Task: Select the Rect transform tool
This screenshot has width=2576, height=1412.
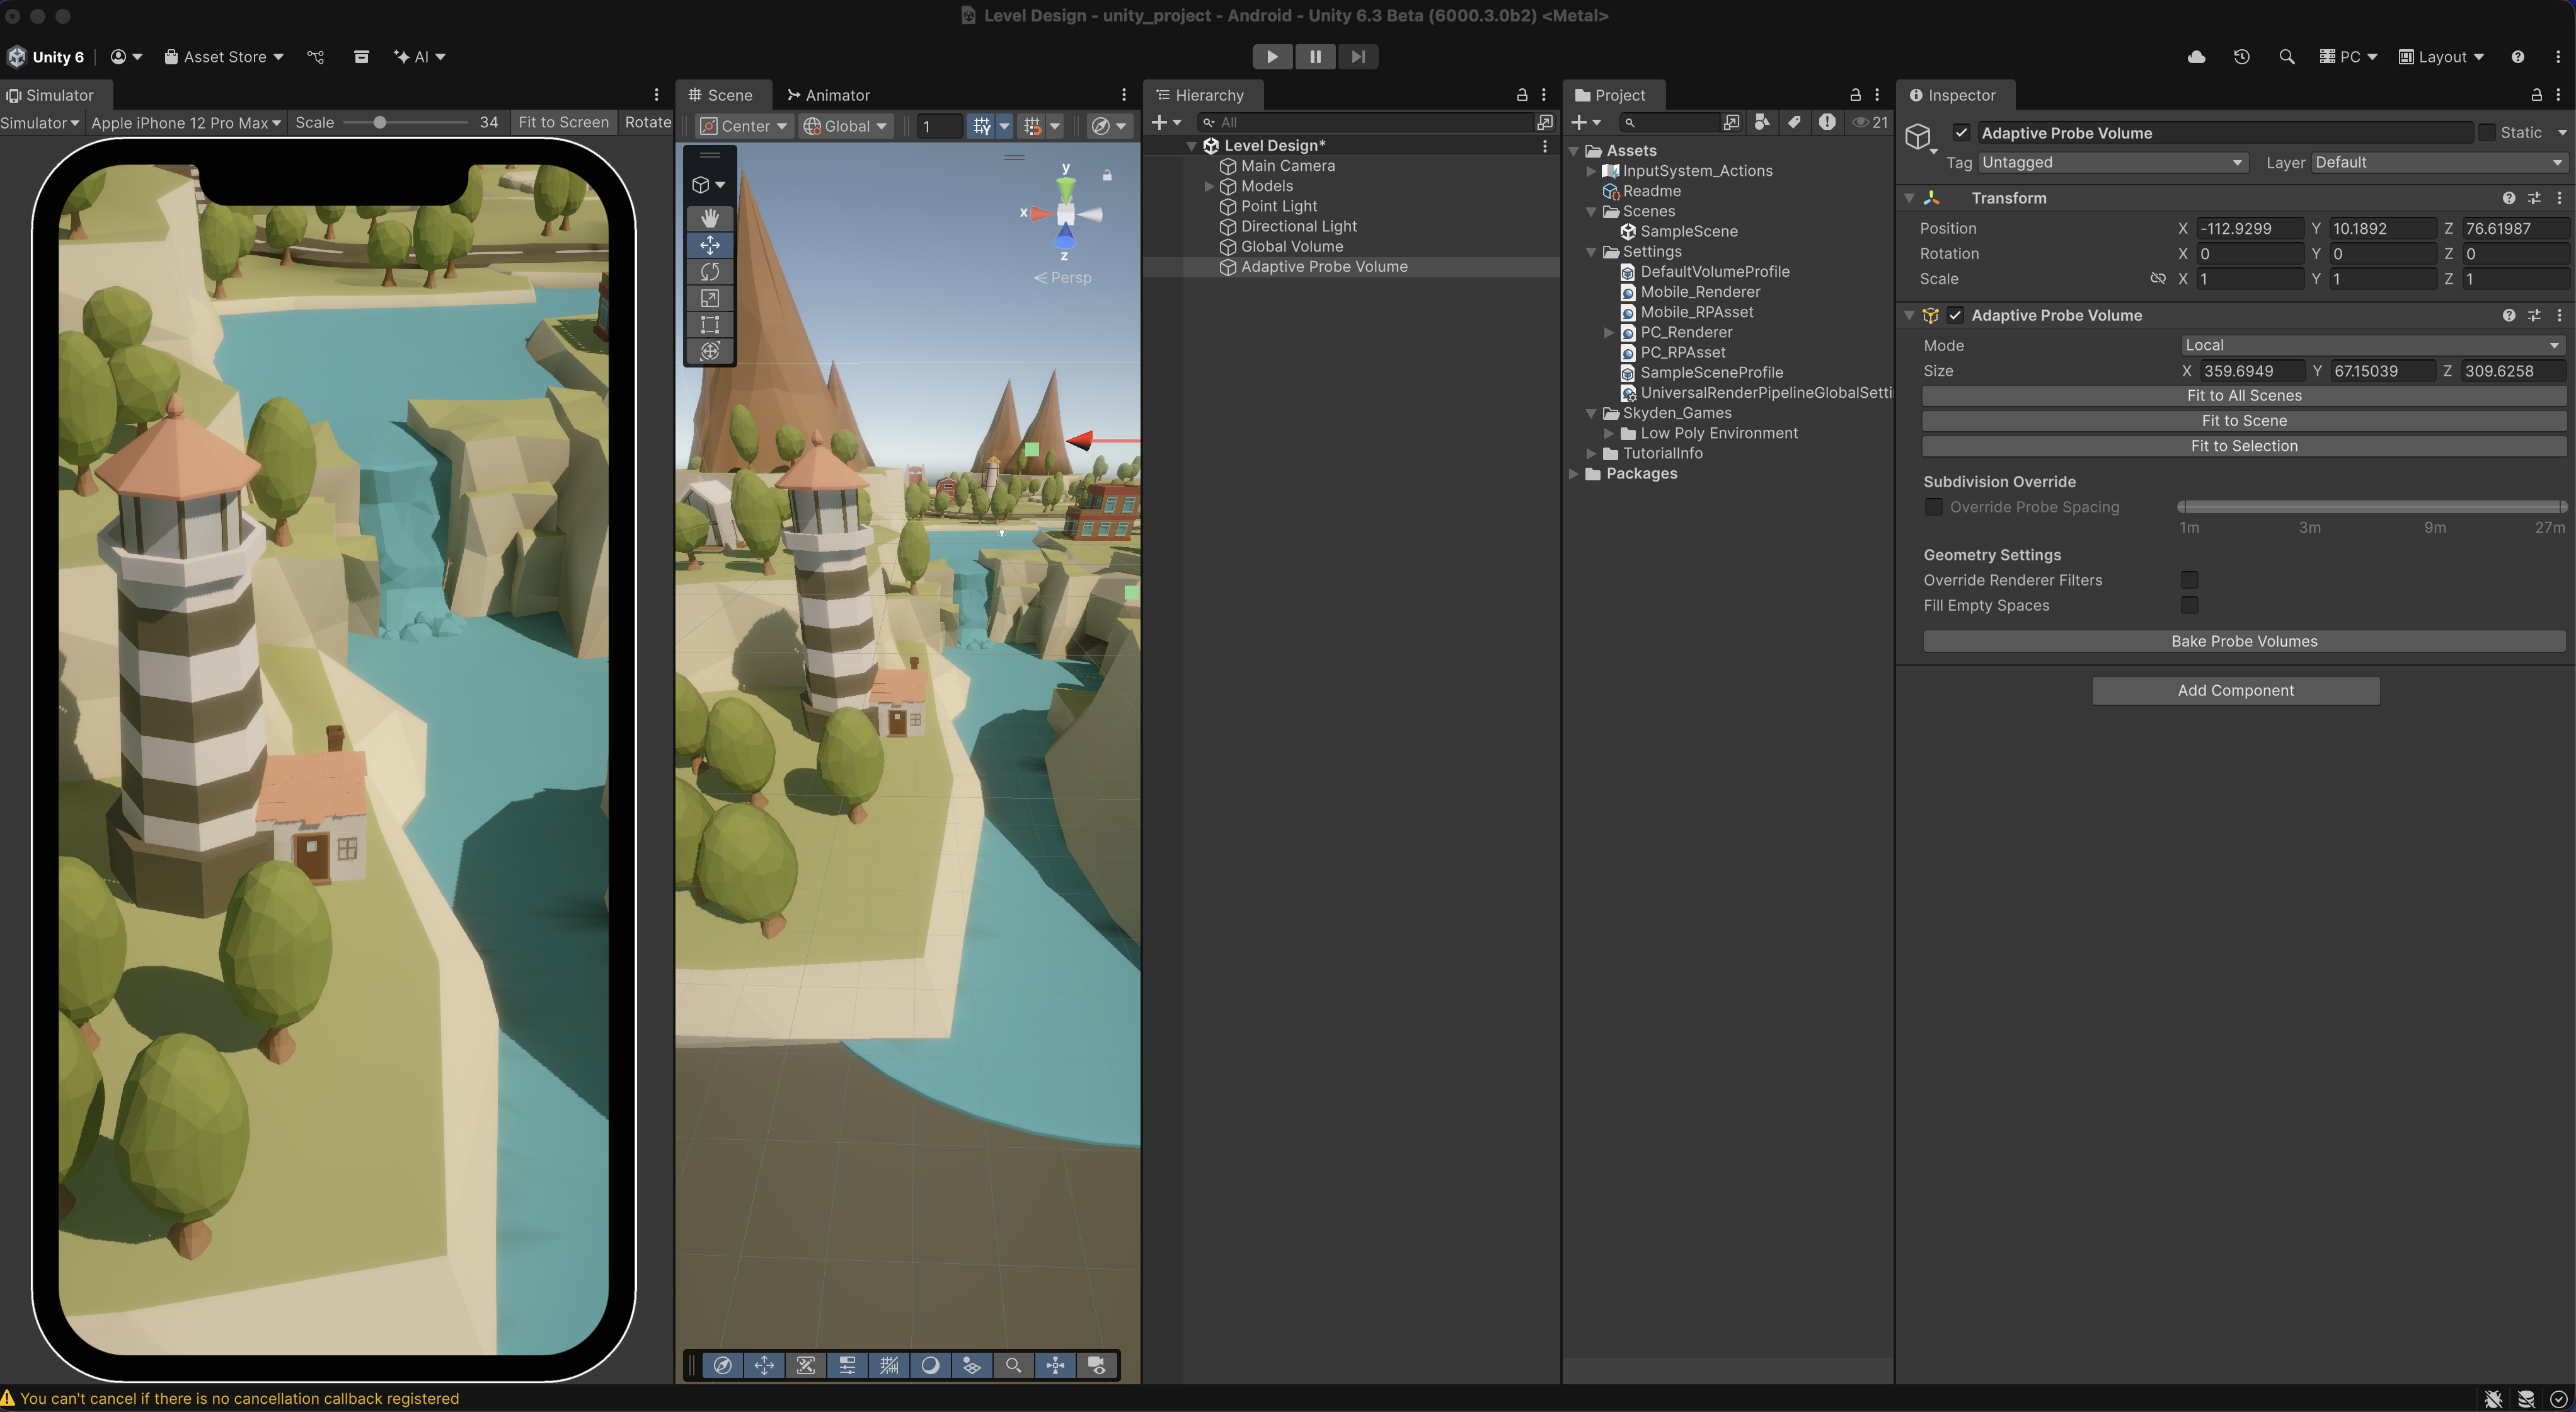Action: 709,325
